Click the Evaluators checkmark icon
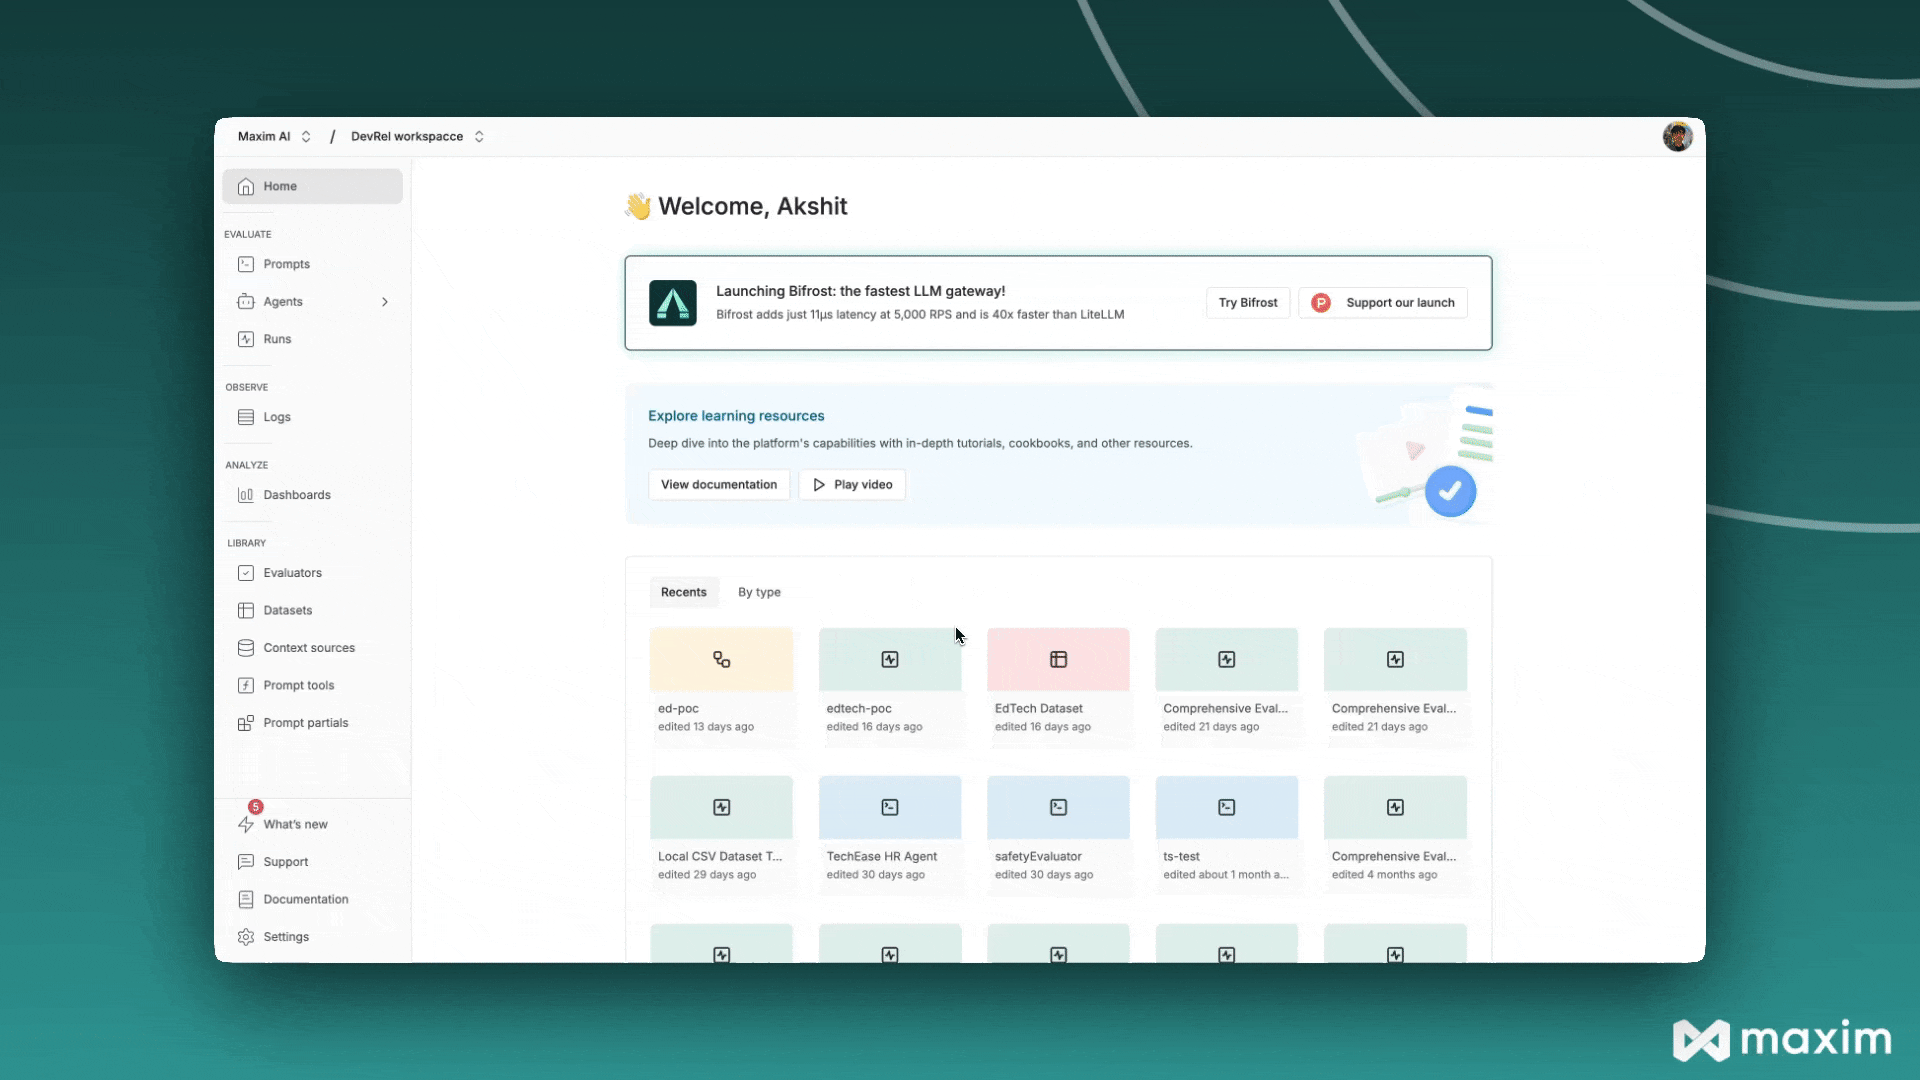 pyautogui.click(x=246, y=573)
